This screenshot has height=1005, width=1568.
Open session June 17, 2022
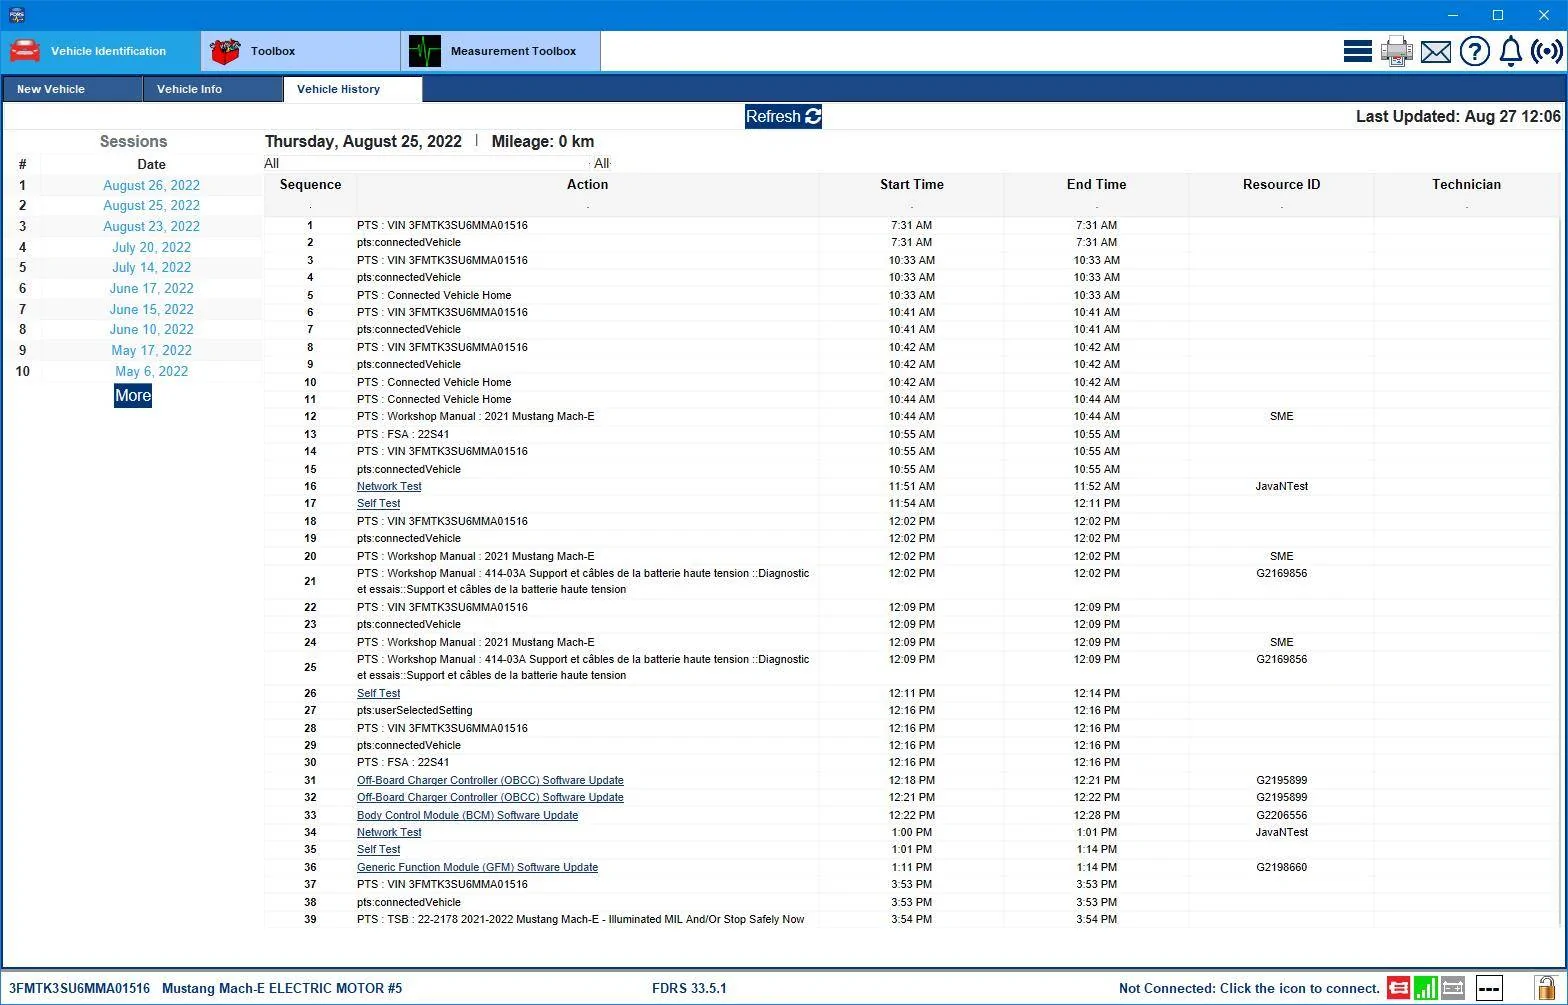pos(151,288)
